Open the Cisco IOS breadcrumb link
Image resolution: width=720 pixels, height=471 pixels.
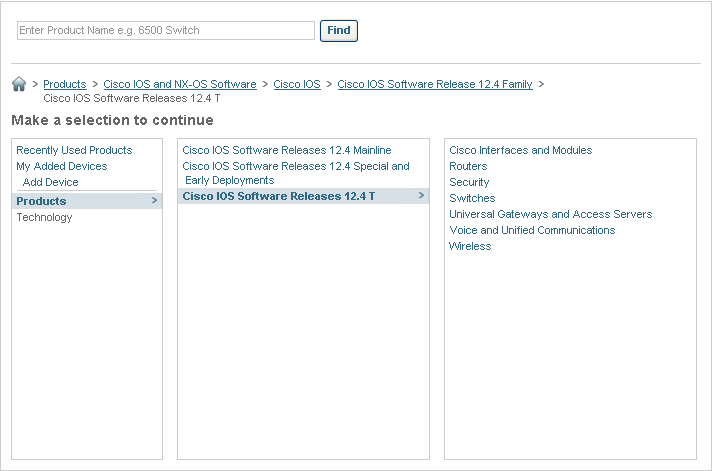pos(297,84)
